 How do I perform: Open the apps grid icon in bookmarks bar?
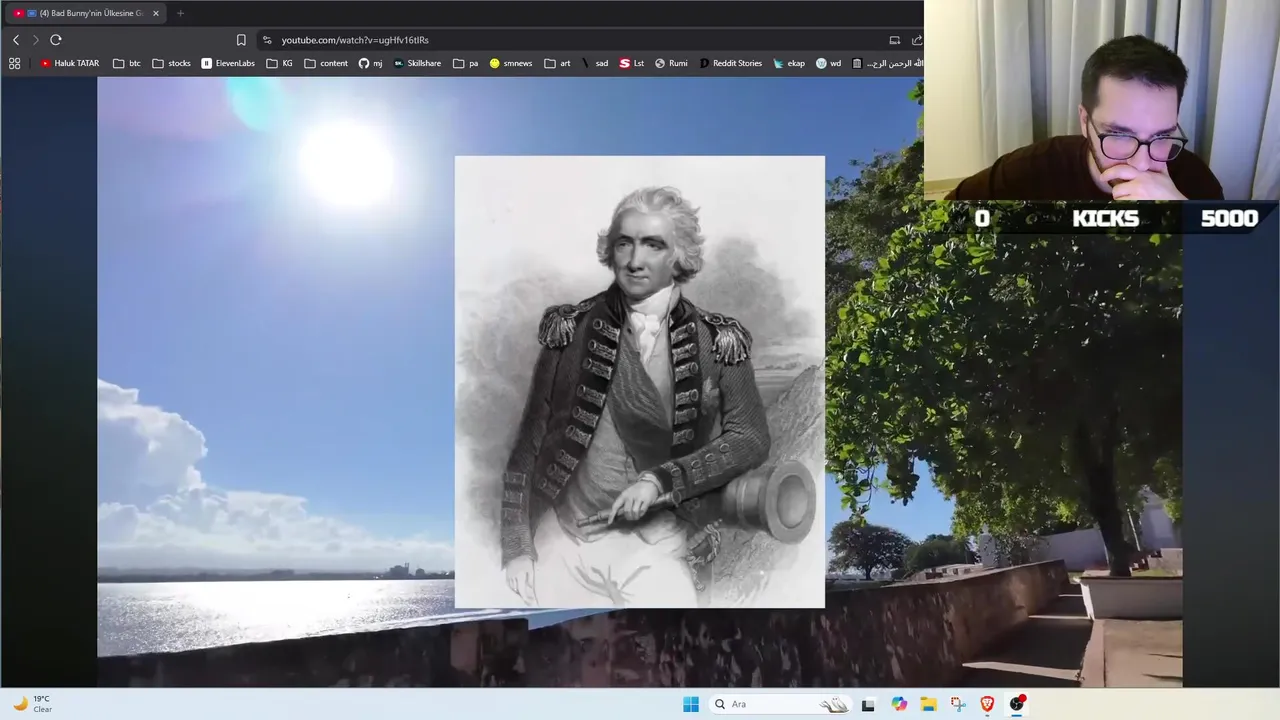[14, 63]
